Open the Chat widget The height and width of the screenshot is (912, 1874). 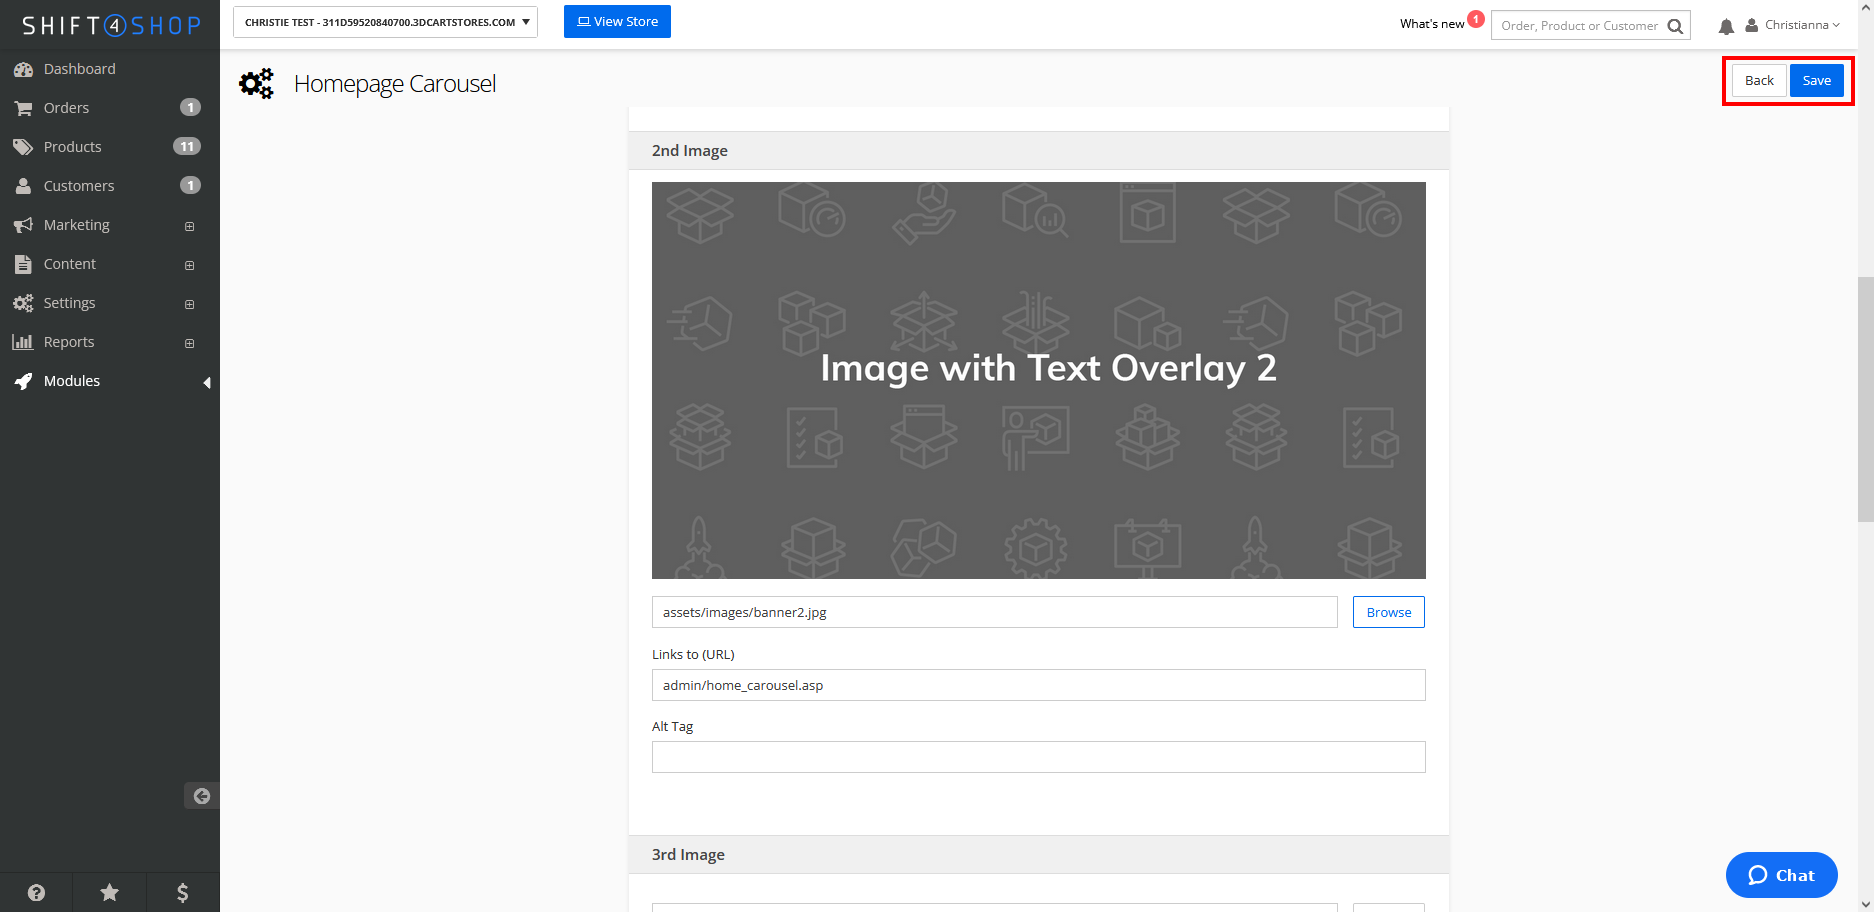tap(1782, 875)
